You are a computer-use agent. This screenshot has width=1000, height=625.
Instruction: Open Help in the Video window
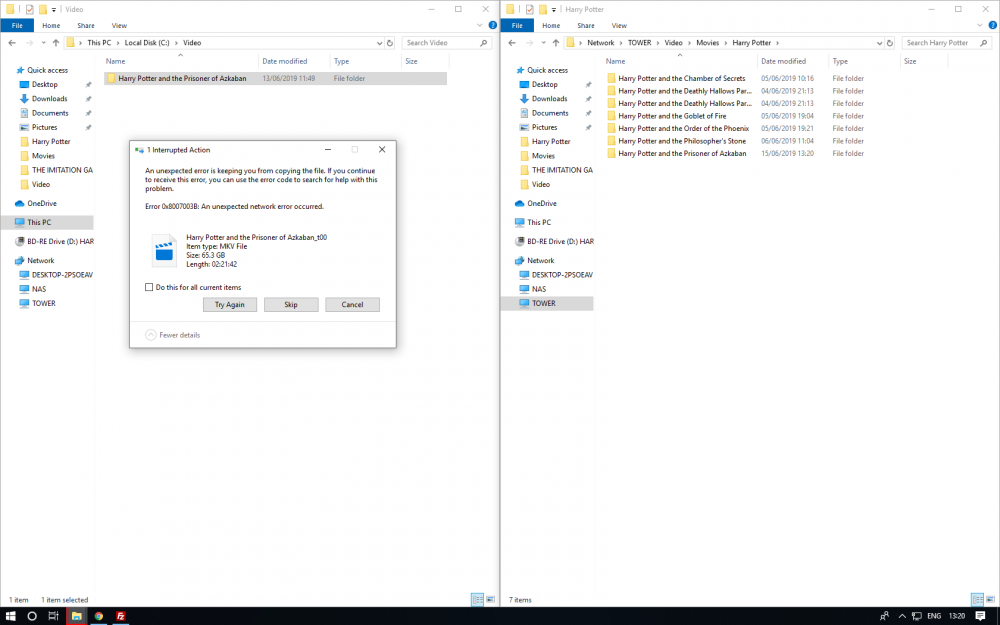(x=492, y=26)
